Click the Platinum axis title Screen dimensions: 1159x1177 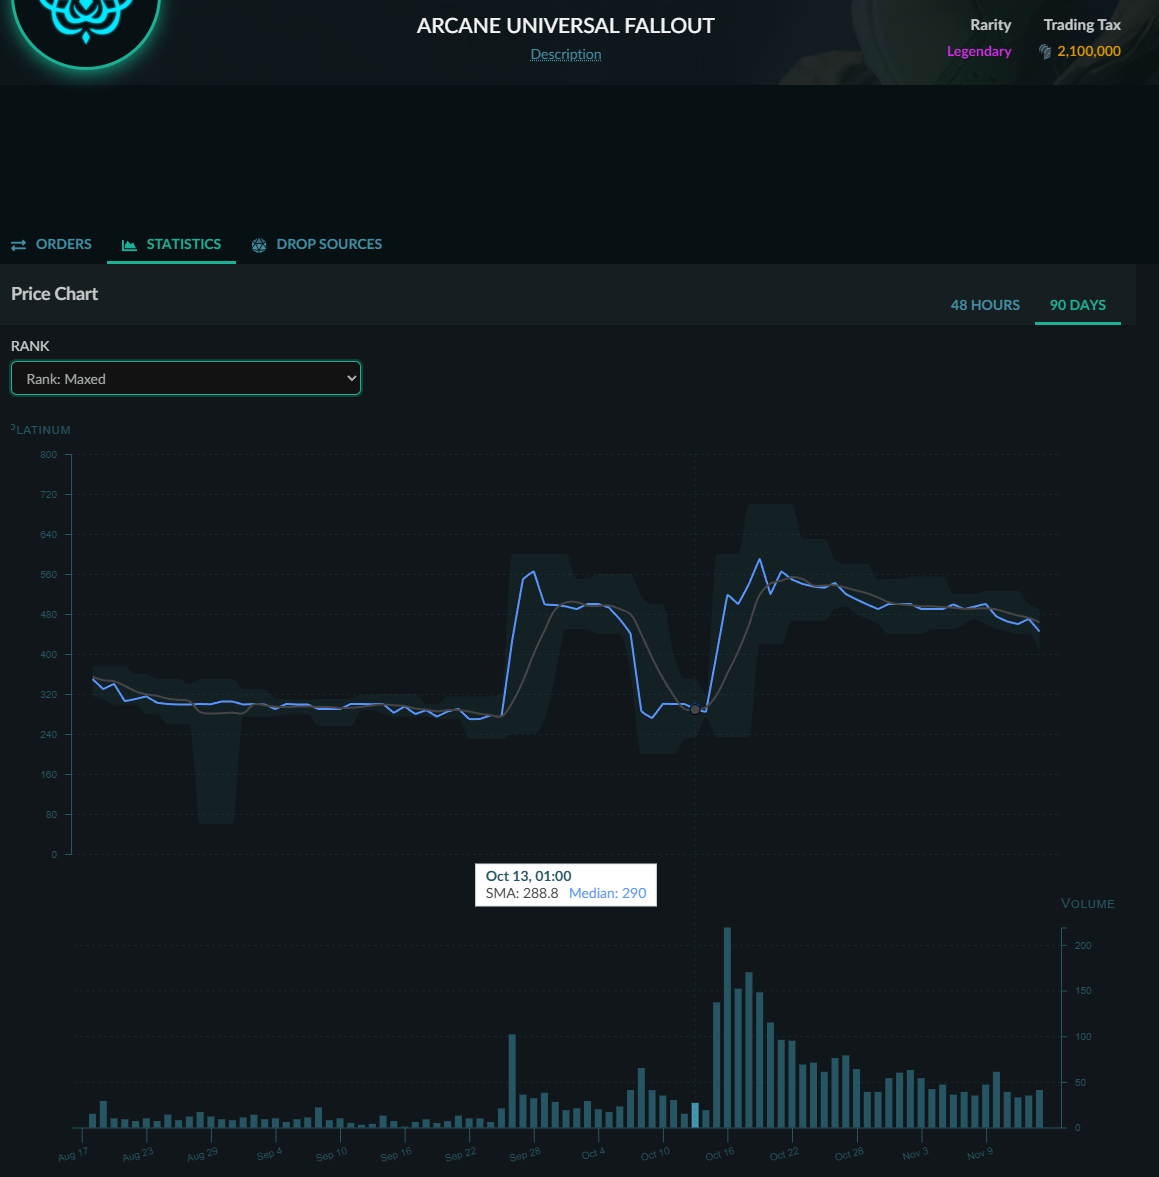point(41,429)
